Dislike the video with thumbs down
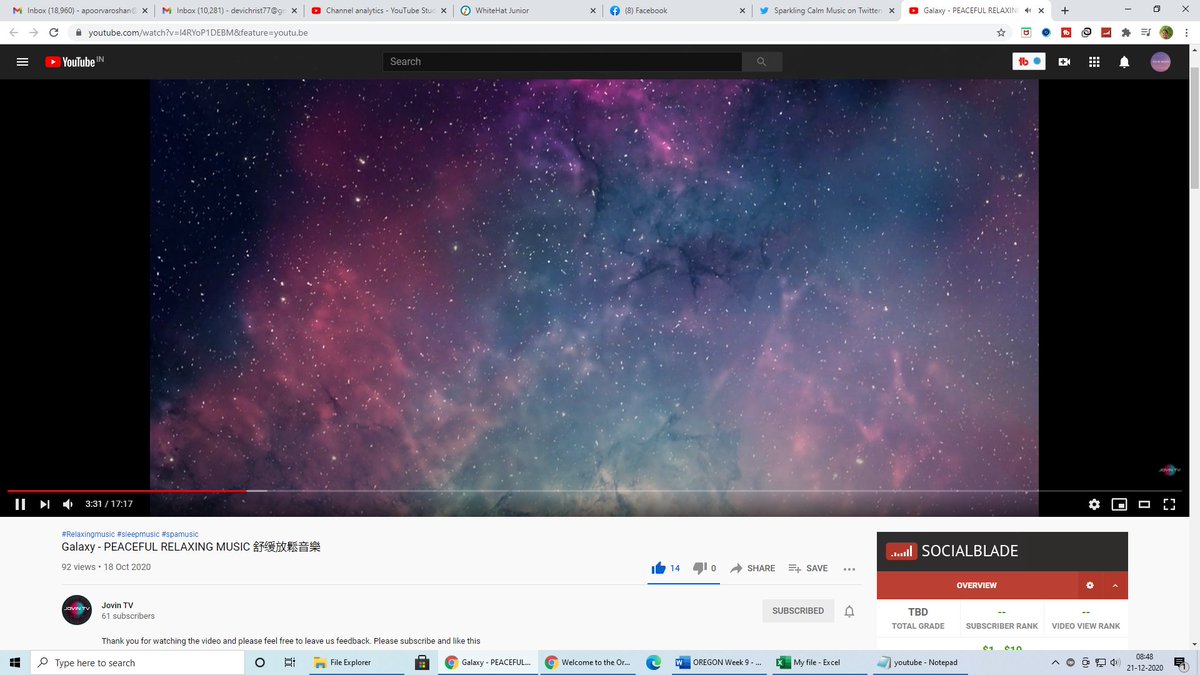The width and height of the screenshot is (1200, 675). (x=705, y=568)
